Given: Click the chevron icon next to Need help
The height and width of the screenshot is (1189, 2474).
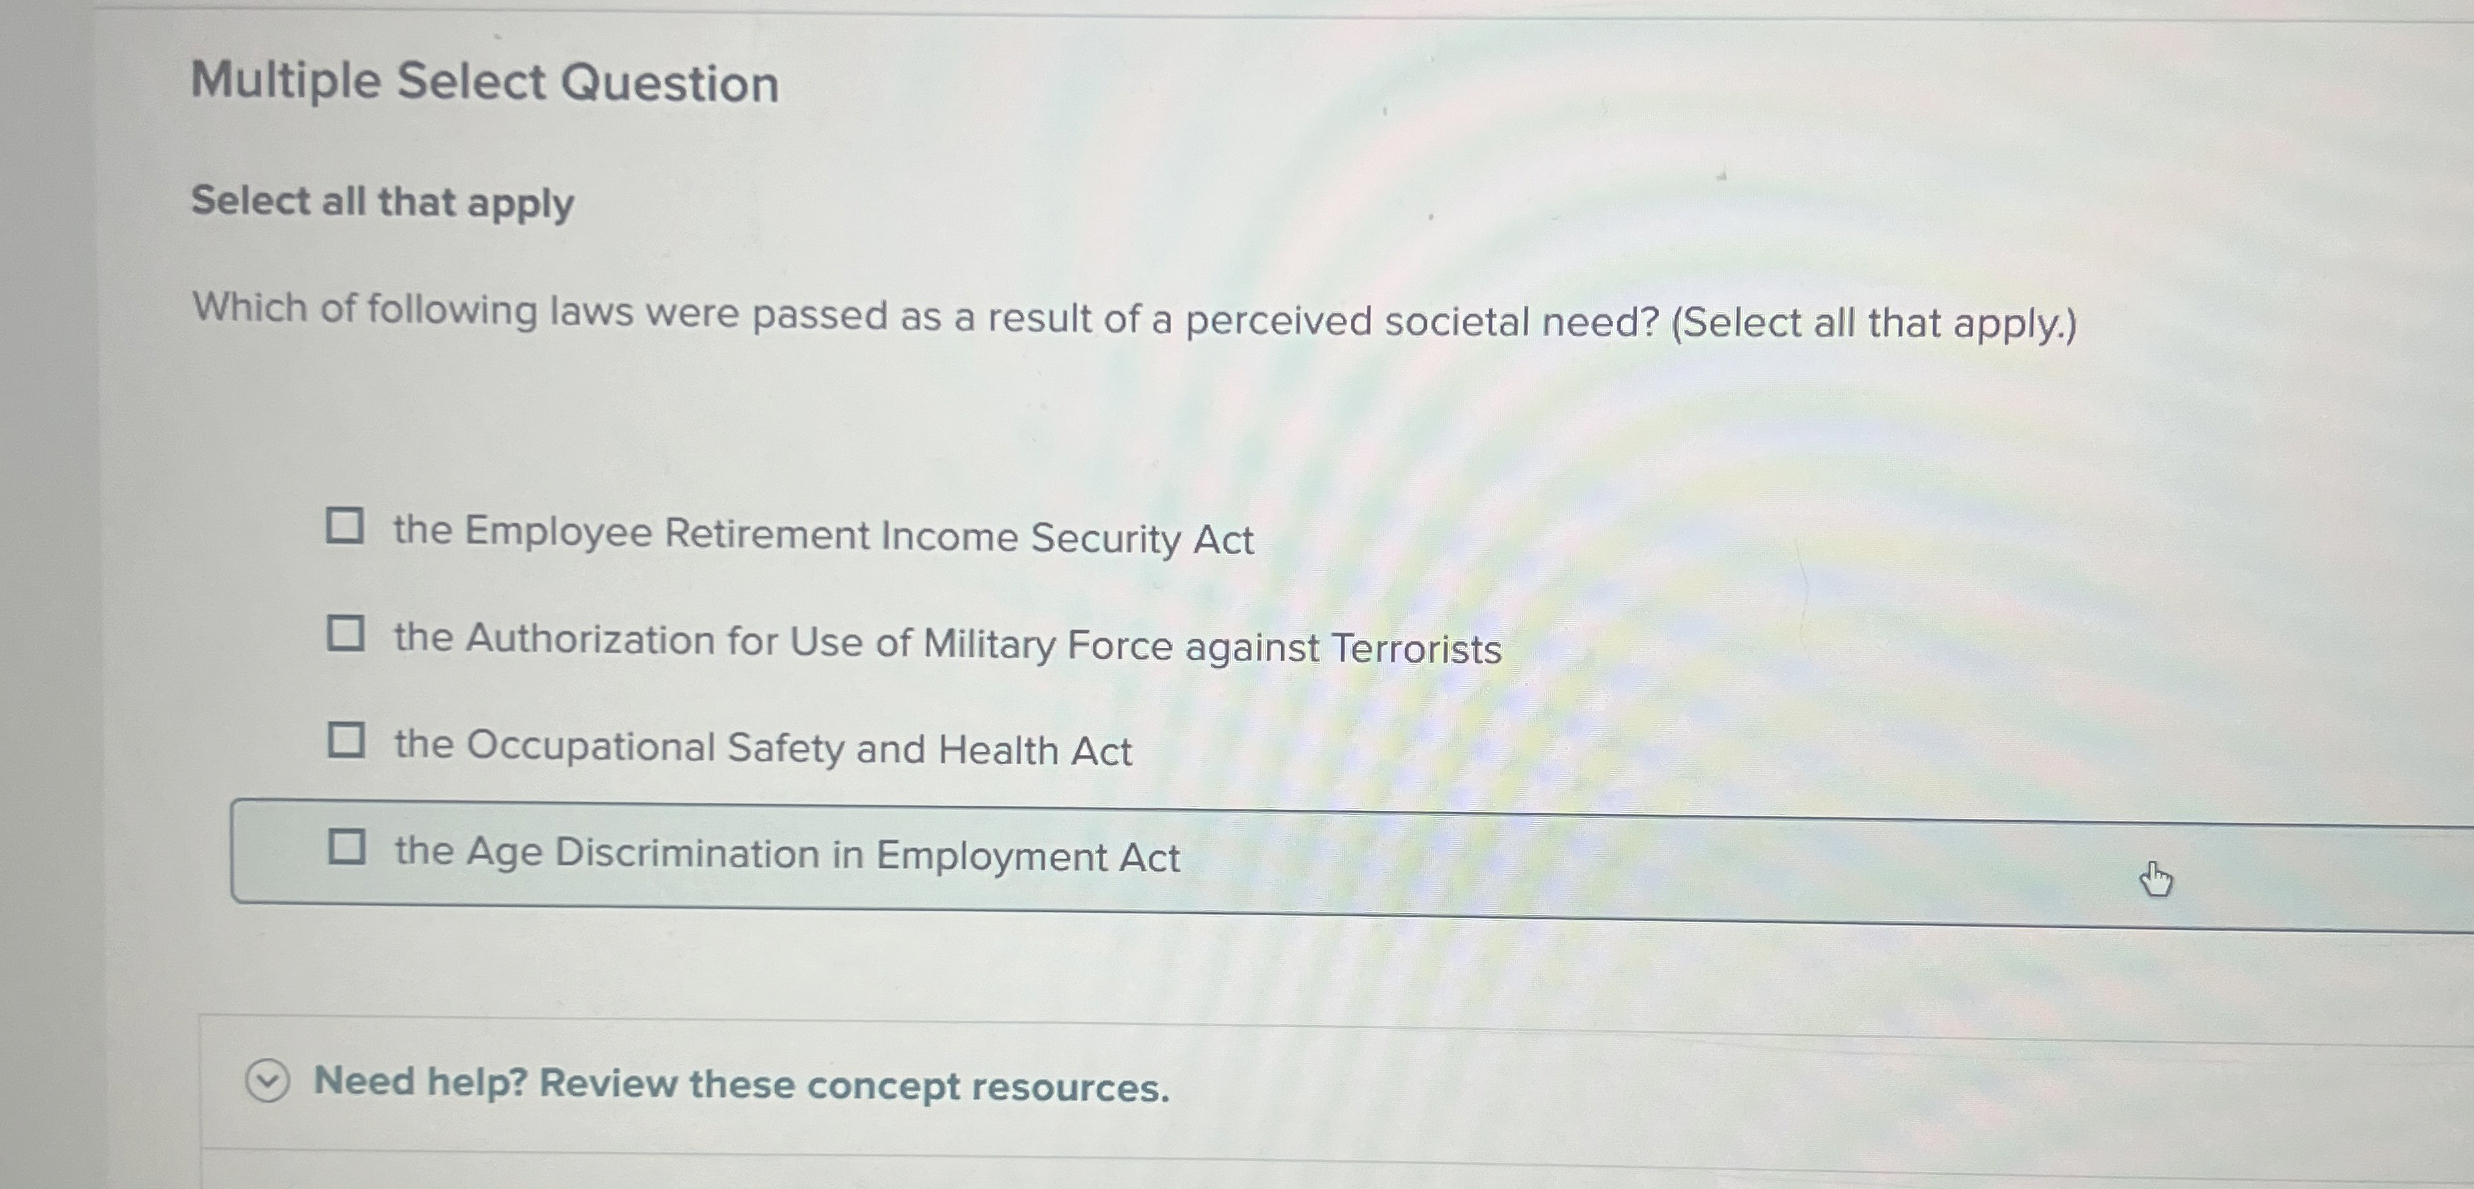Looking at the screenshot, I should click(x=267, y=1083).
